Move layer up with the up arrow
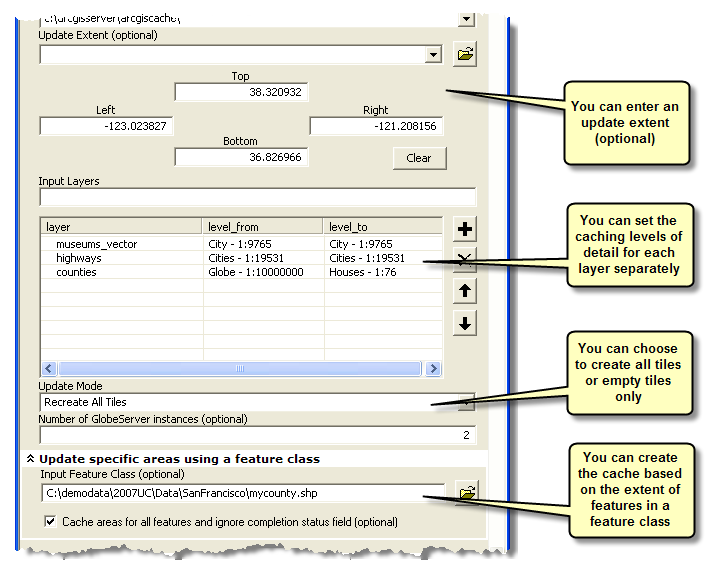The height and width of the screenshot is (571, 715). coord(465,291)
